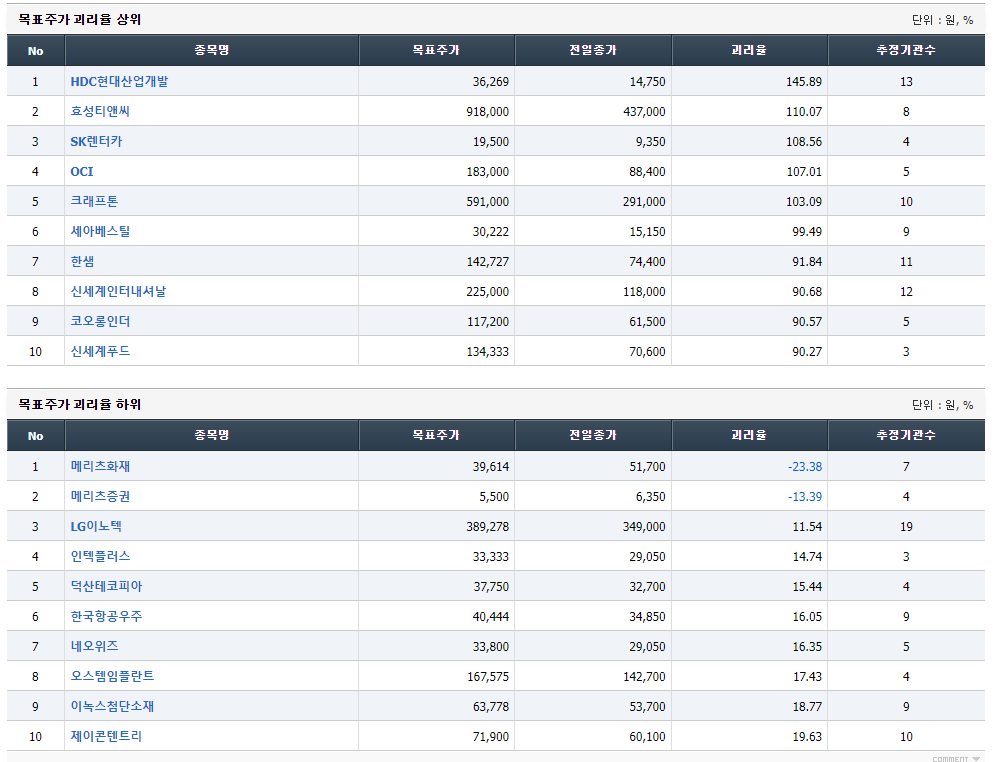
Task: Open the 오스템임플란트 stock link
Action: click(x=112, y=676)
